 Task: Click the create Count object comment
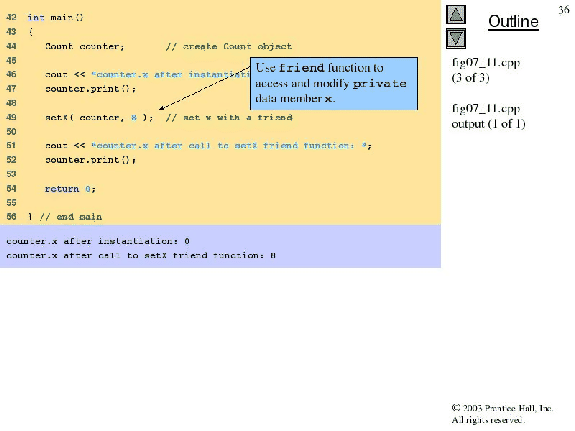click(x=228, y=47)
